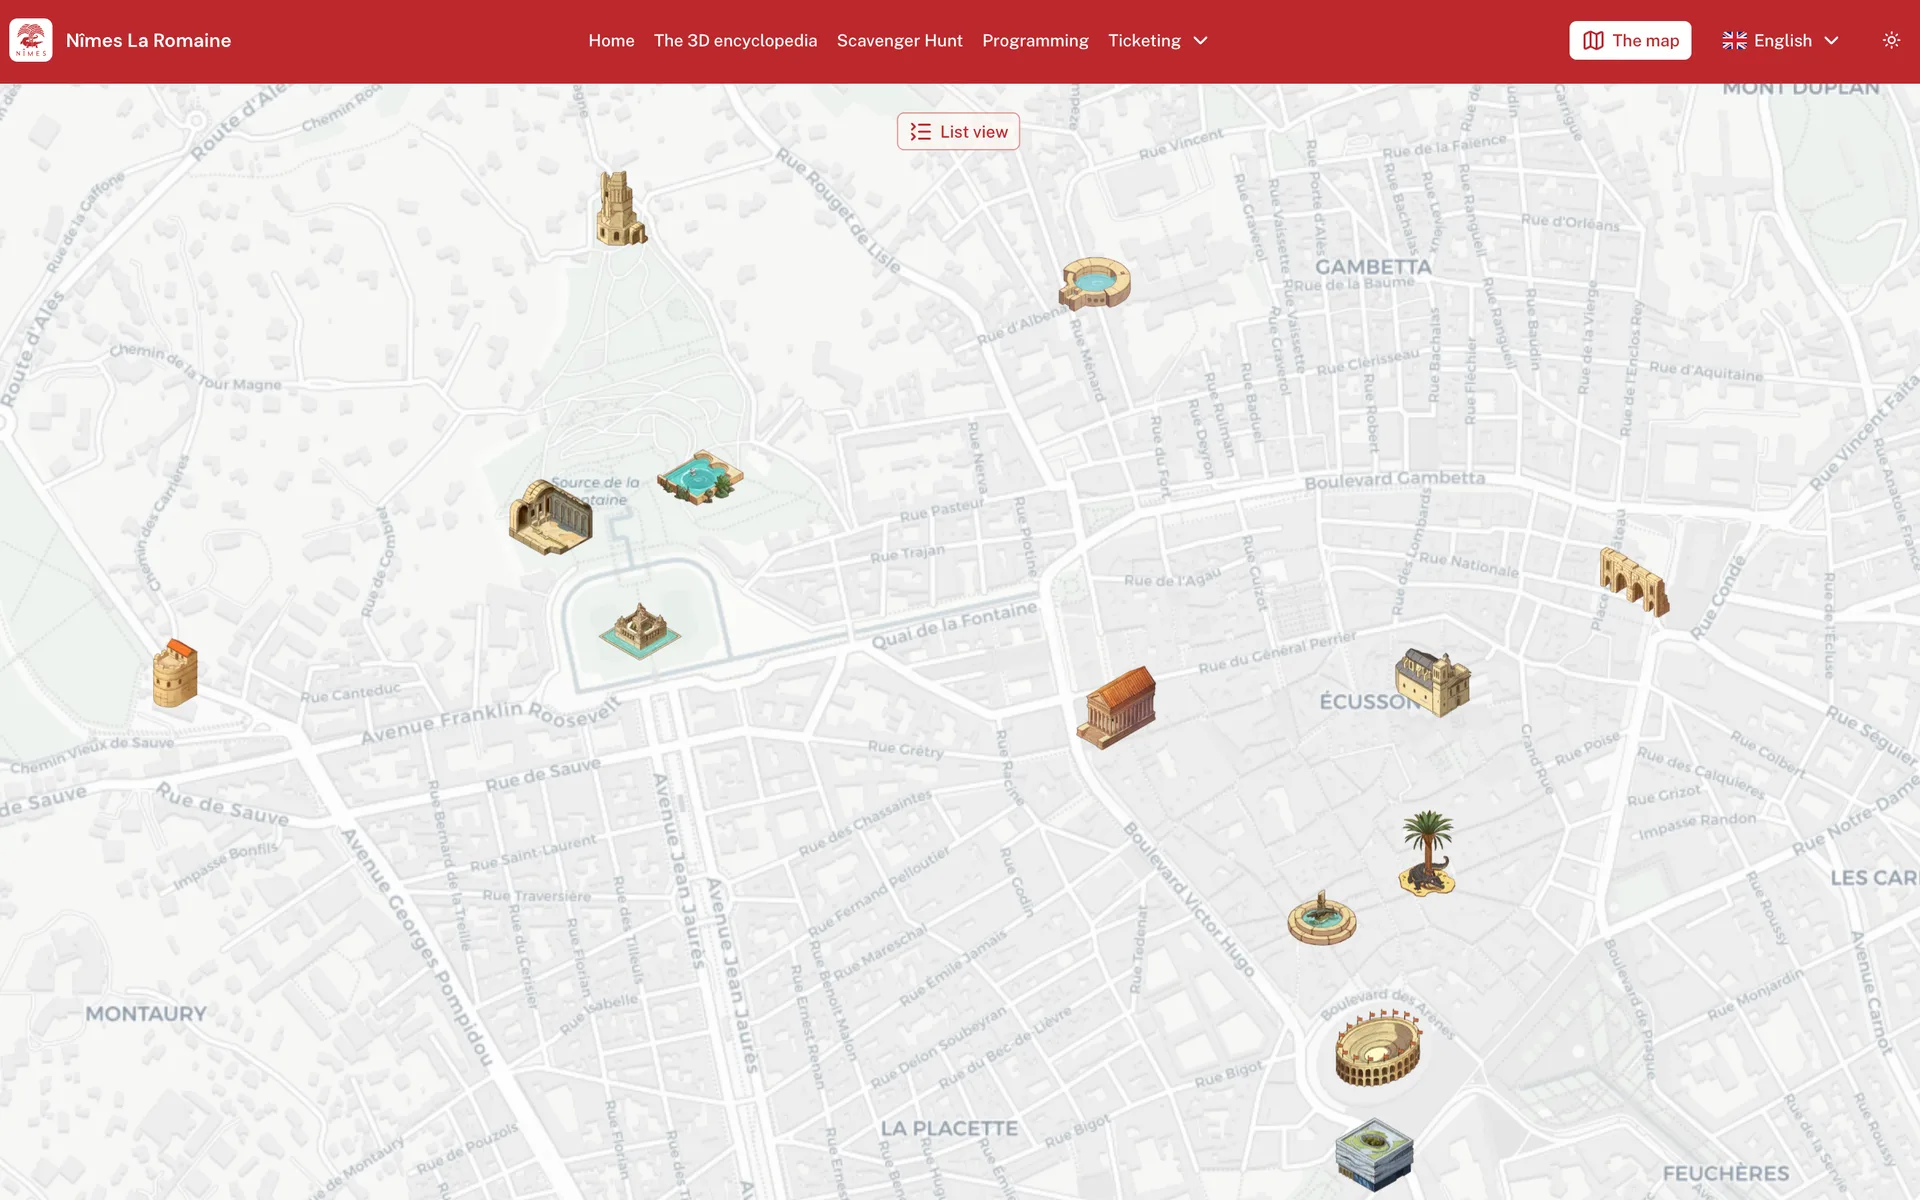Click the monument marker in the Fontaine gardens basin

tap(640, 631)
